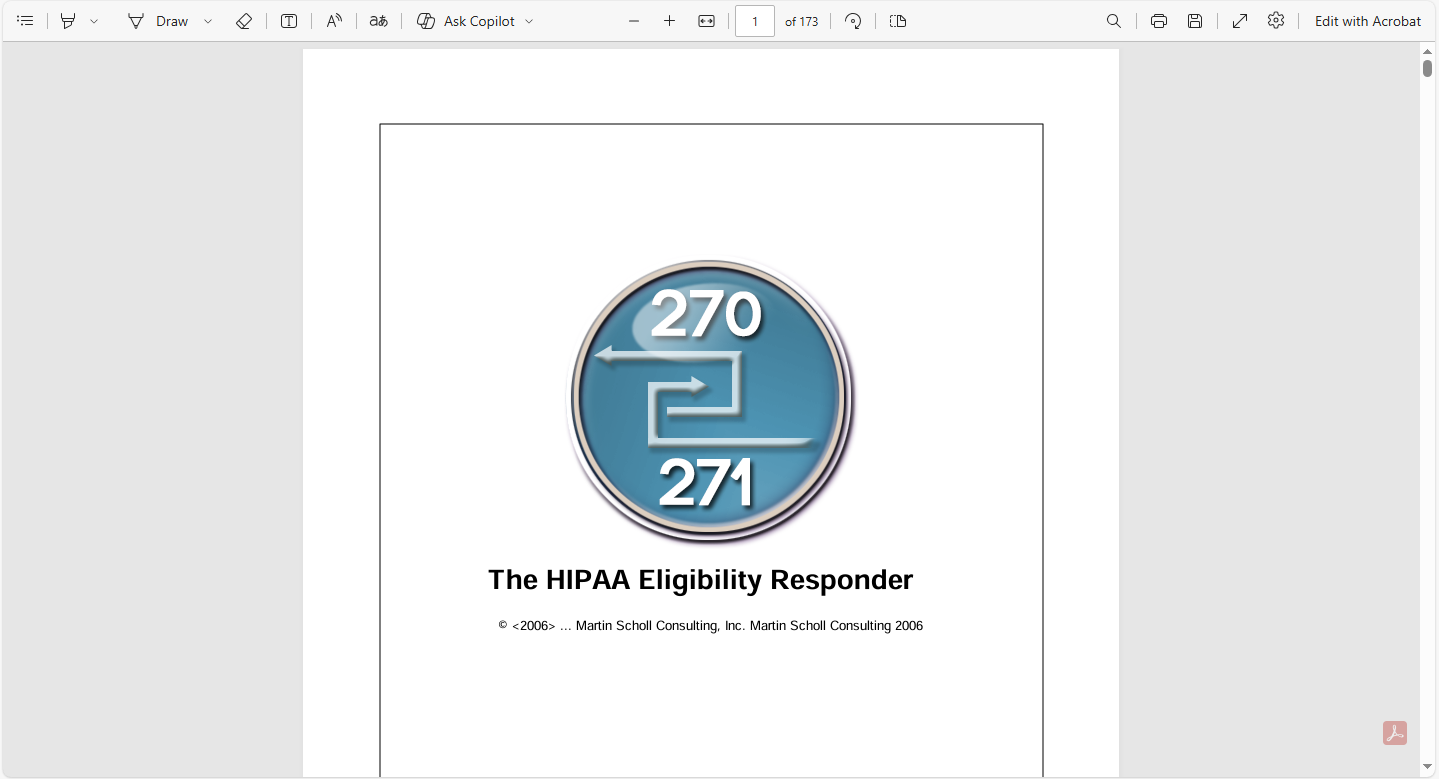Click the "of 173" page count
This screenshot has width=1439, height=779.
pyautogui.click(x=802, y=21)
